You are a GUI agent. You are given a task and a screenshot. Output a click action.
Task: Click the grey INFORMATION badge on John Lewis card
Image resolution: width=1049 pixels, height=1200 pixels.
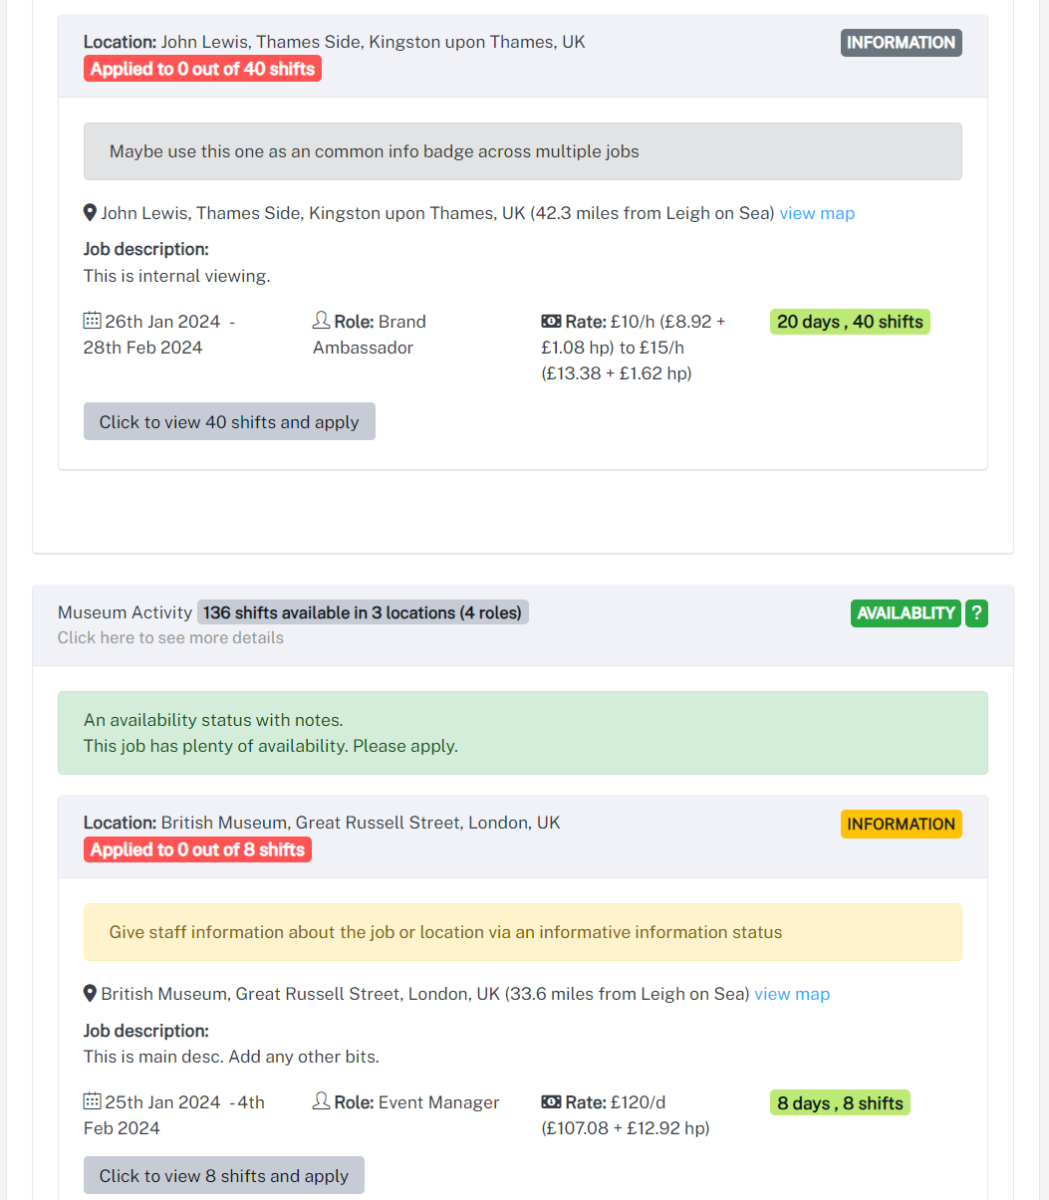[901, 43]
